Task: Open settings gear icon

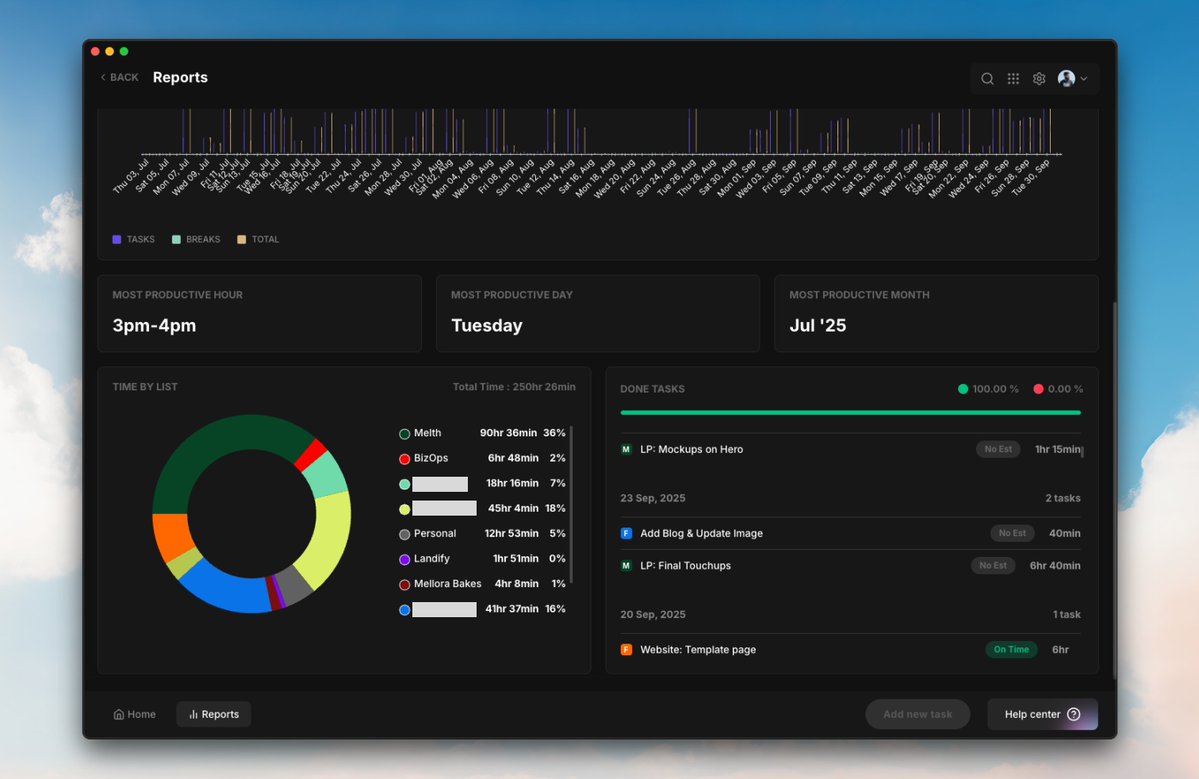Action: point(1039,79)
